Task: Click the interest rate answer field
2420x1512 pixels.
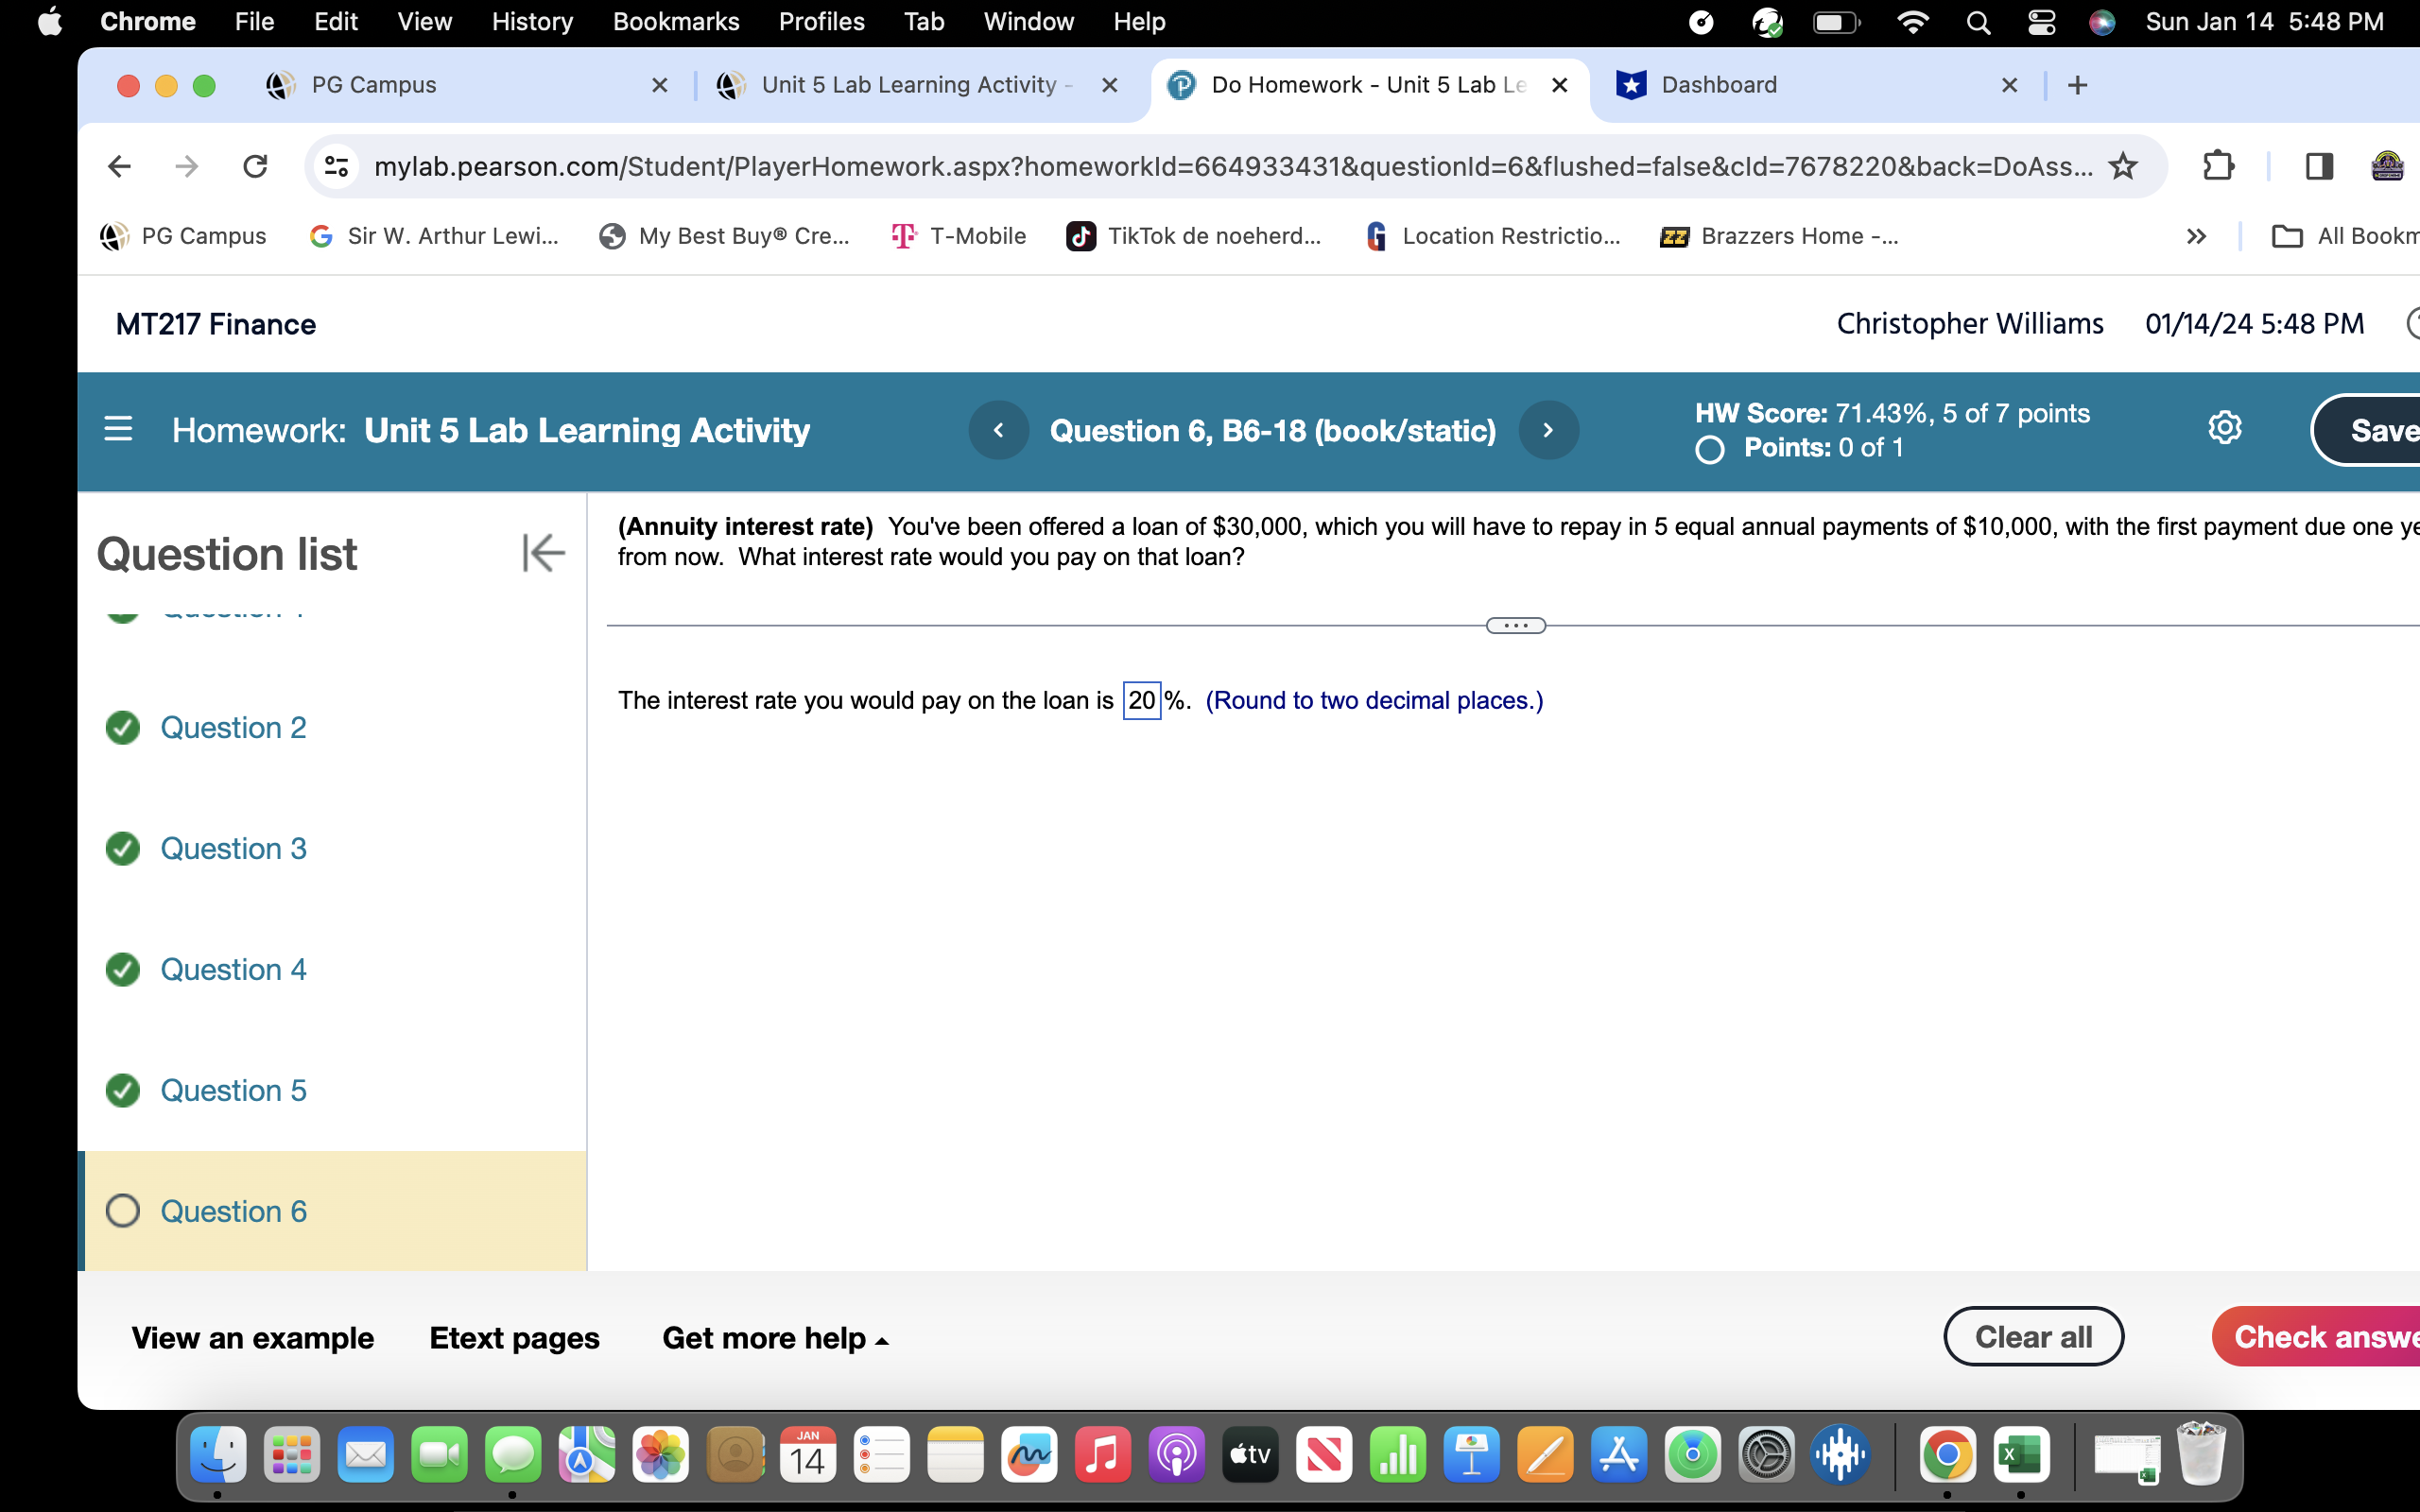Action: (1141, 700)
